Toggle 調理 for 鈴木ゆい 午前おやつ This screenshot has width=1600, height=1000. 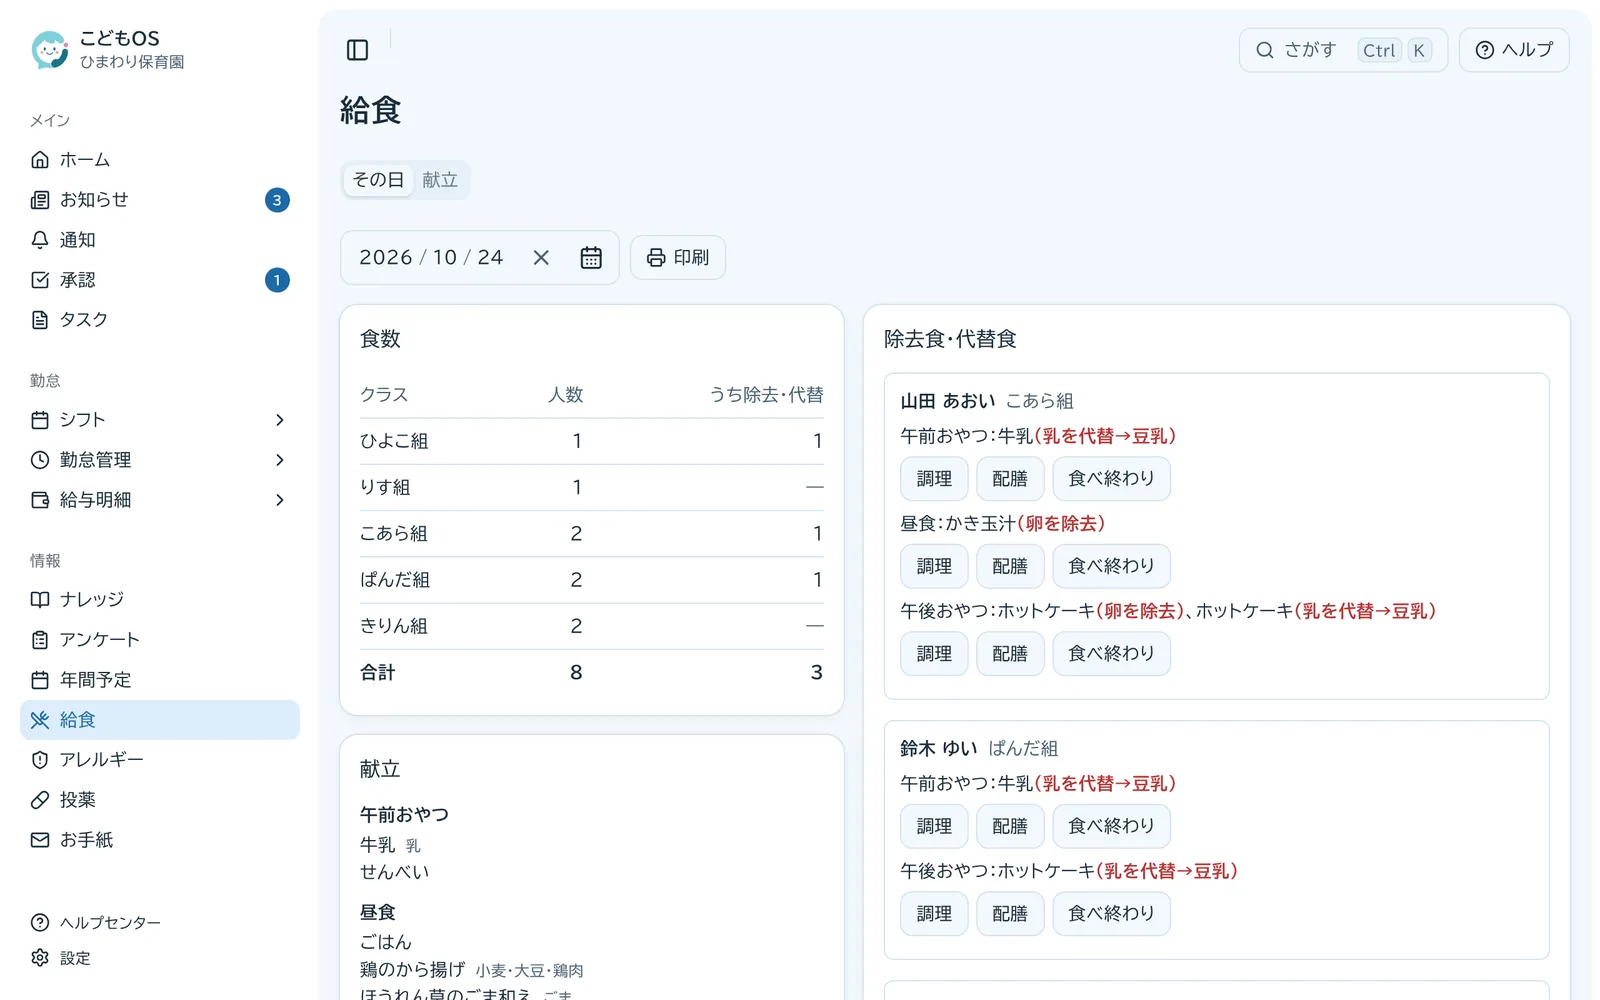[x=934, y=826]
